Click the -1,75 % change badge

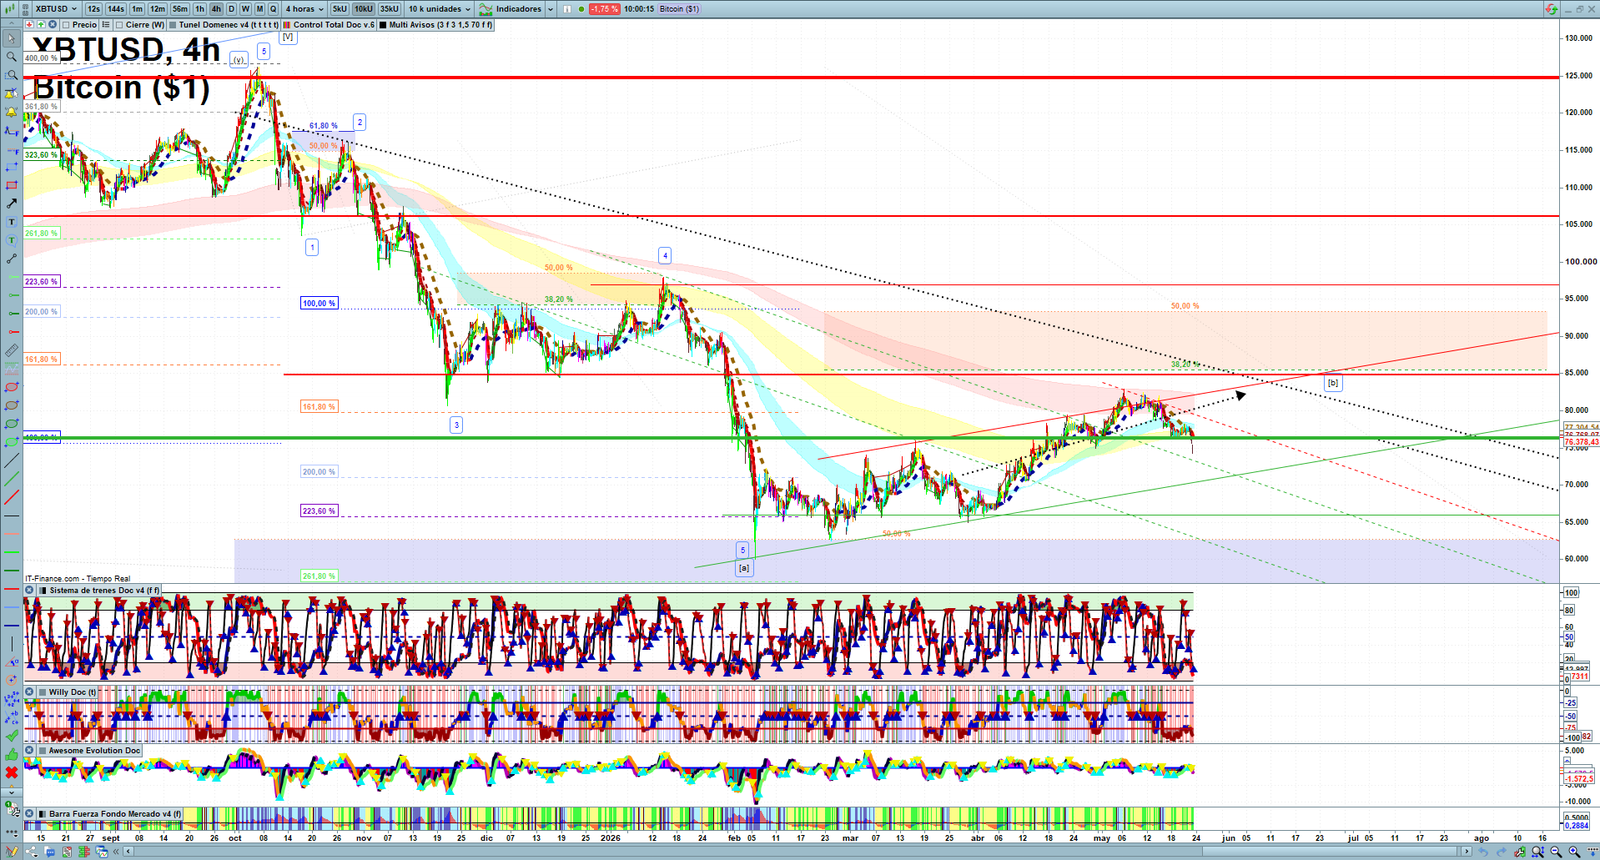click(x=604, y=9)
